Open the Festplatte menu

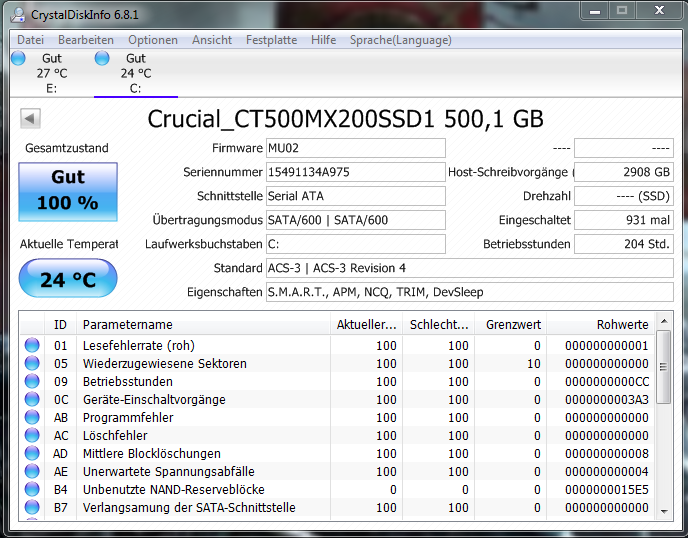pos(271,40)
